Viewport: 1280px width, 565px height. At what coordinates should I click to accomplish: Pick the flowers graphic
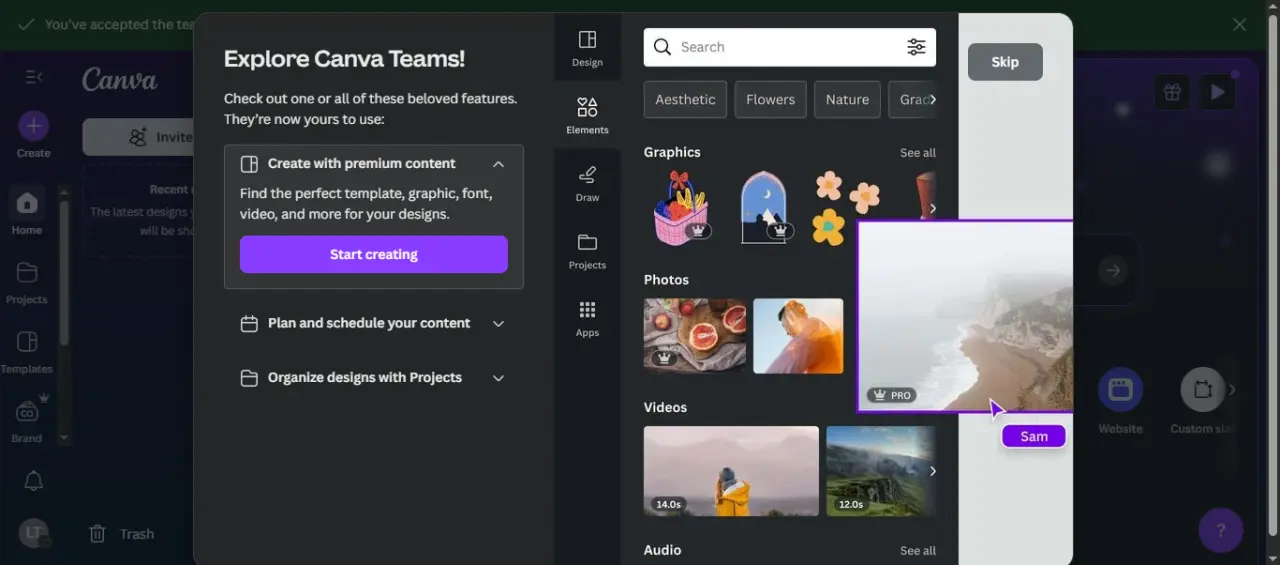pyautogui.click(x=846, y=207)
